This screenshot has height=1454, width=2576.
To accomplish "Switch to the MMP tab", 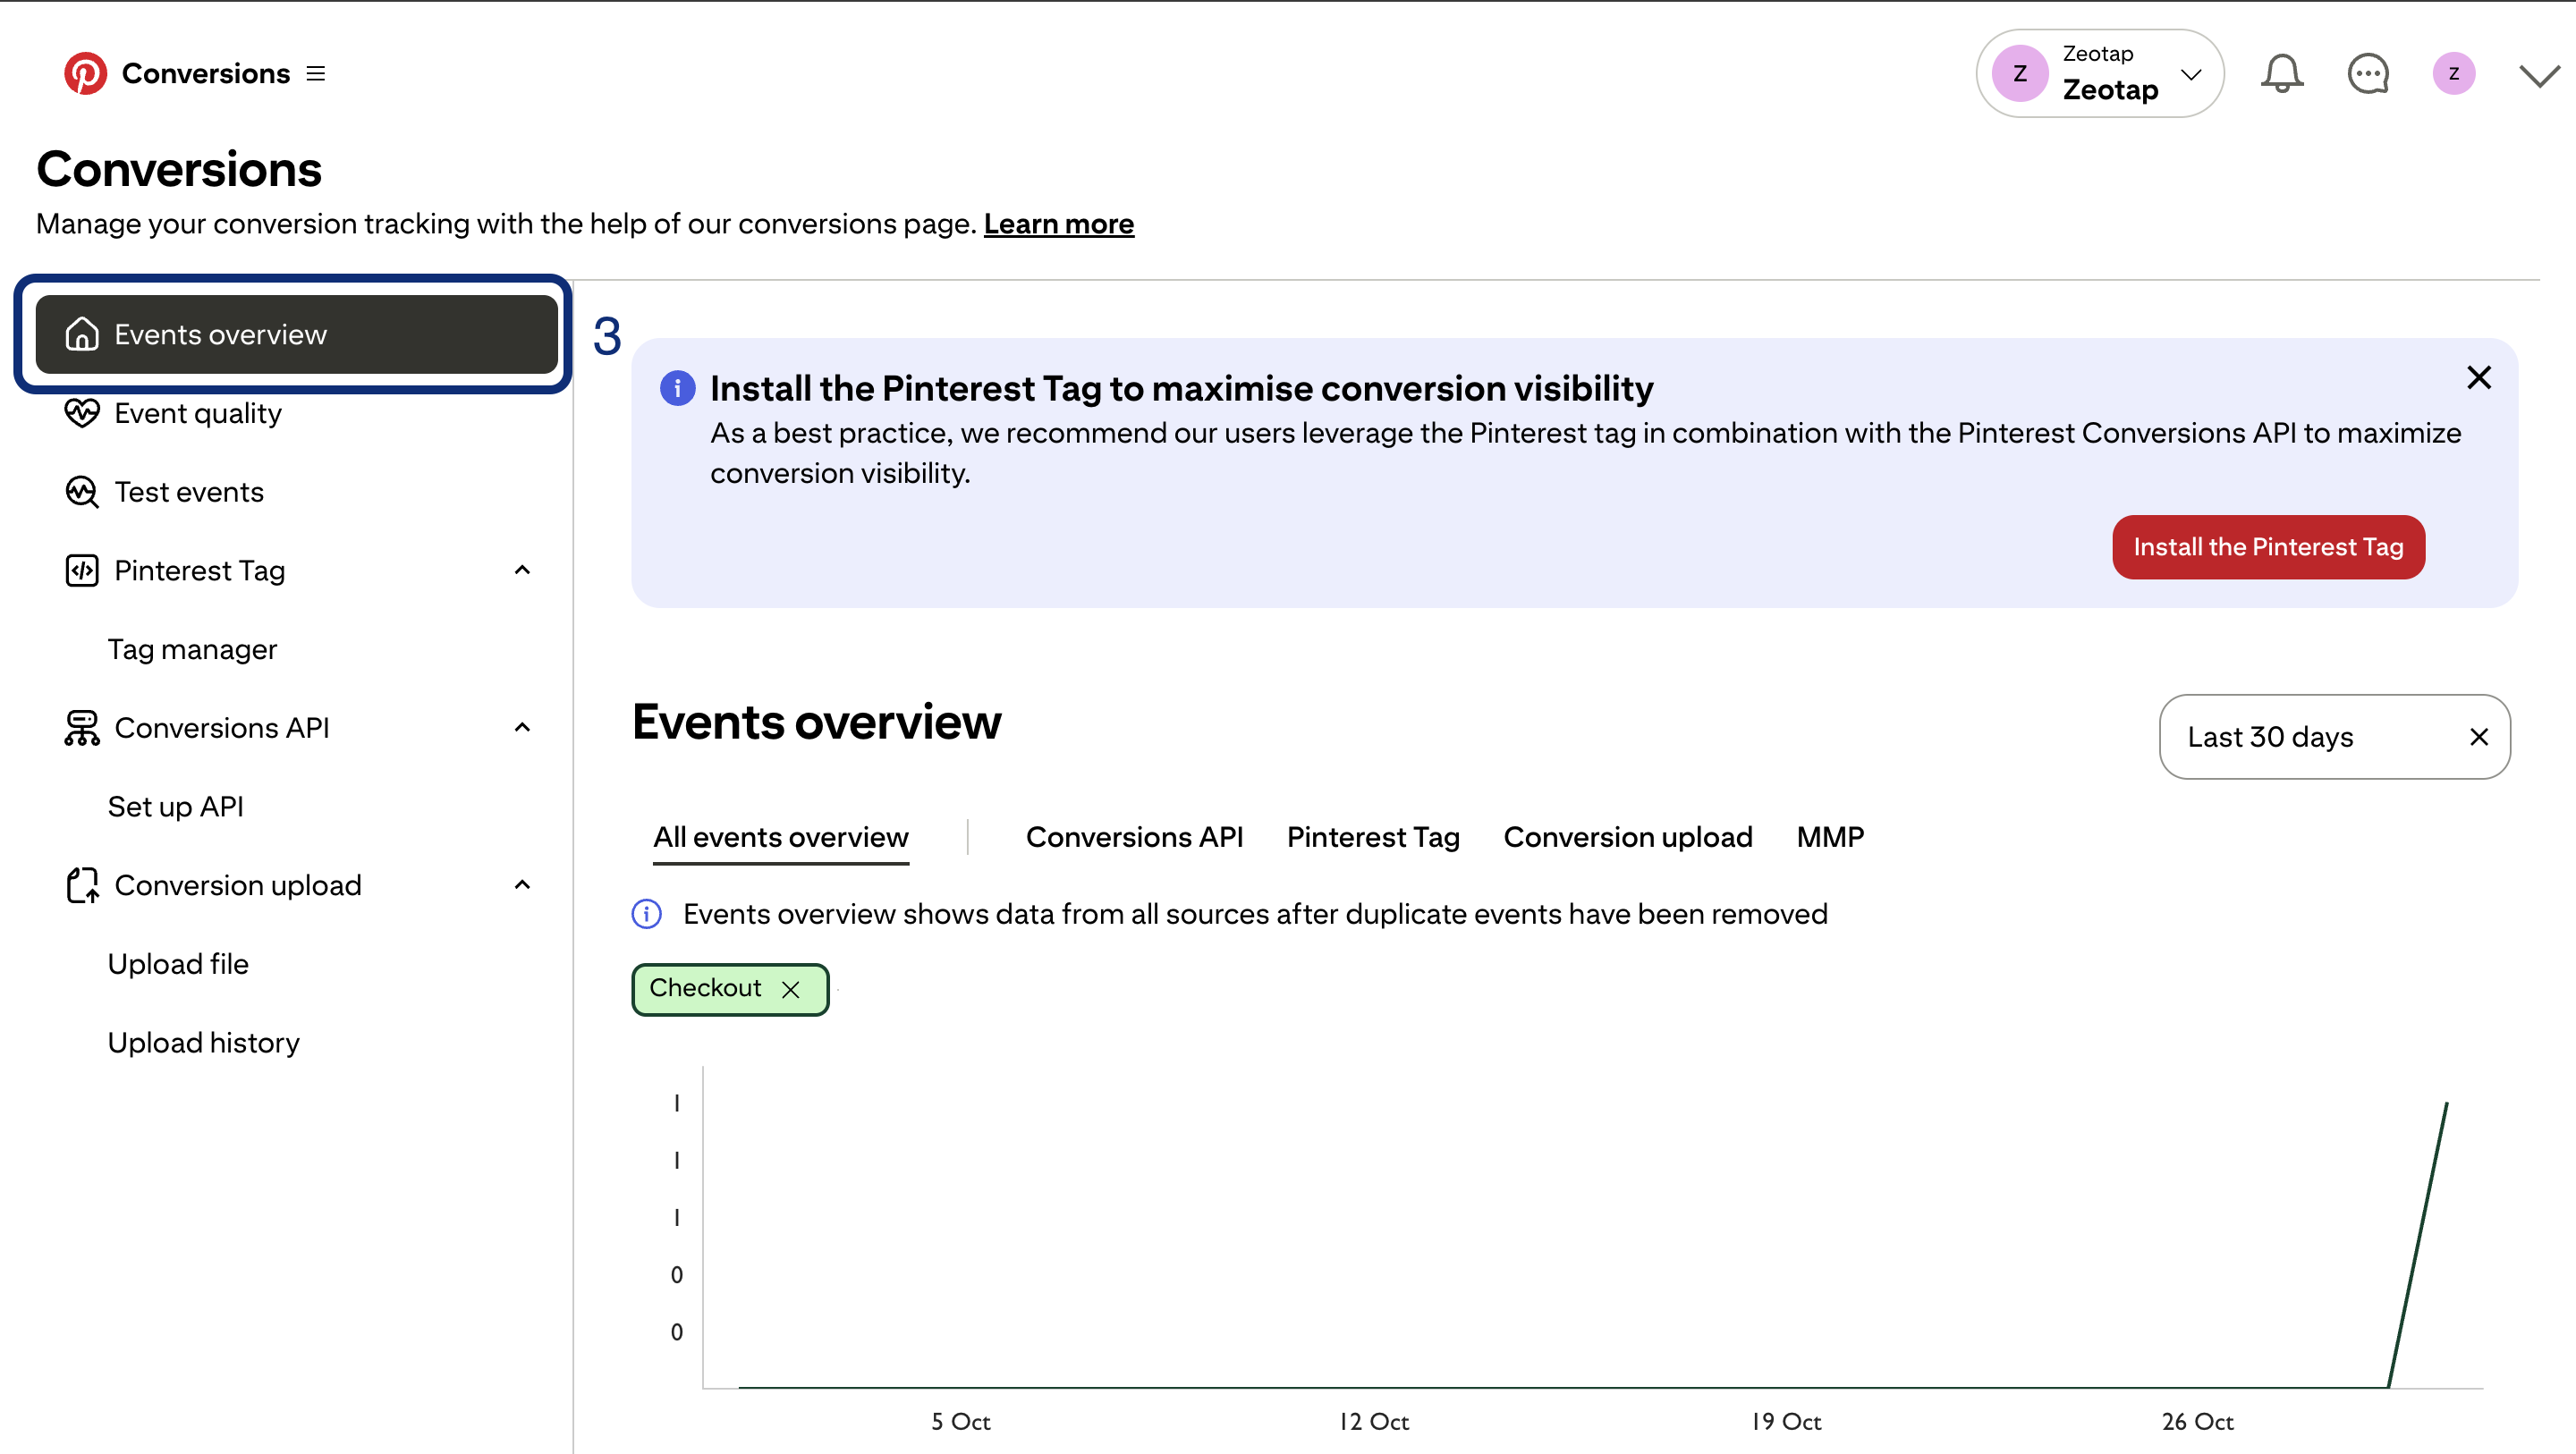I will point(1829,837).
